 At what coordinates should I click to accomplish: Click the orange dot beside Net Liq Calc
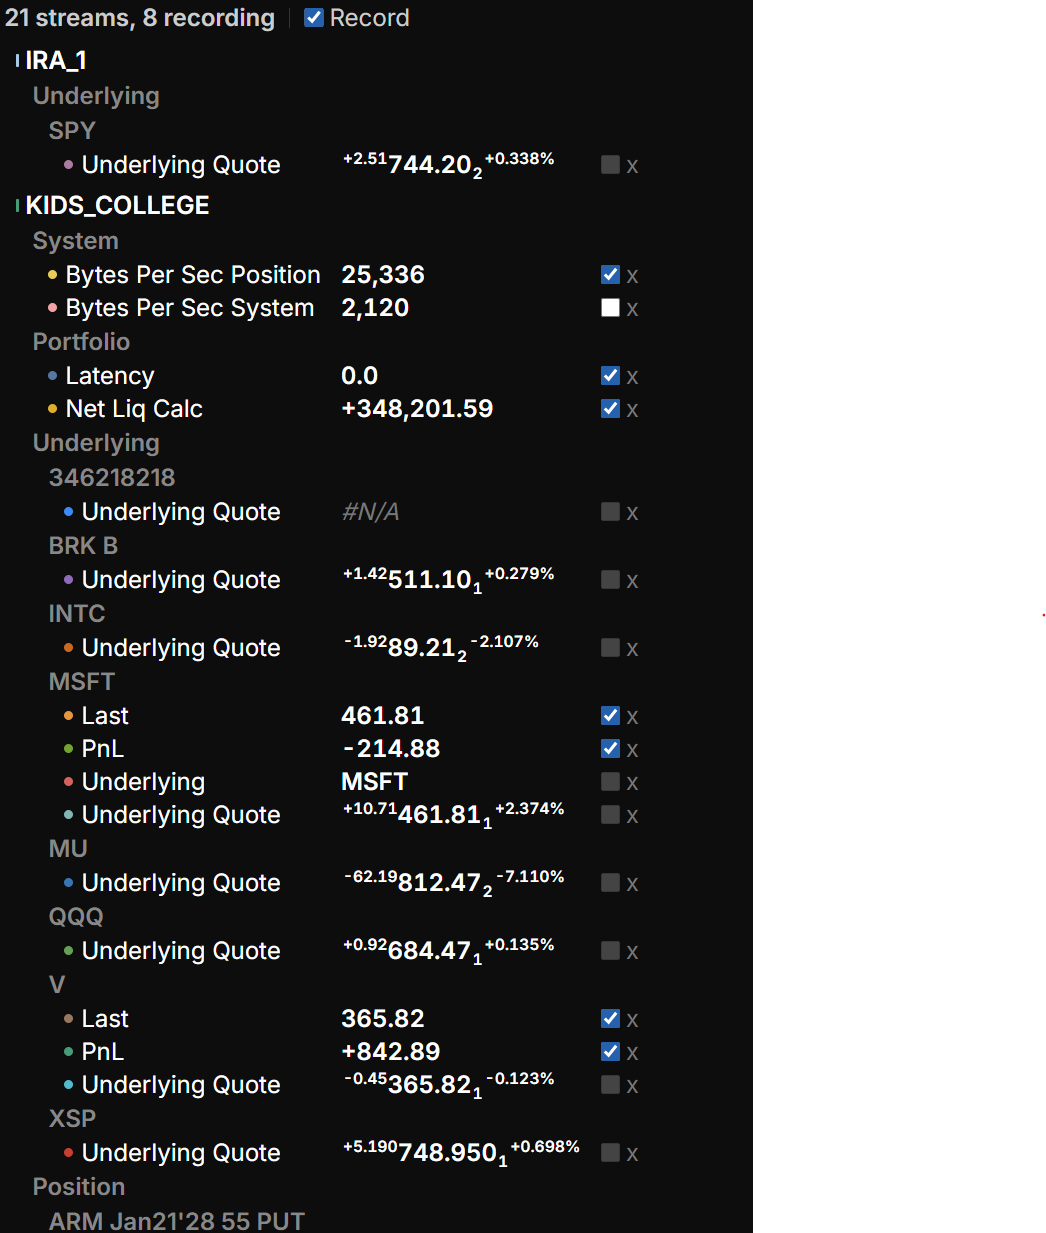click(x=52, y=409)
